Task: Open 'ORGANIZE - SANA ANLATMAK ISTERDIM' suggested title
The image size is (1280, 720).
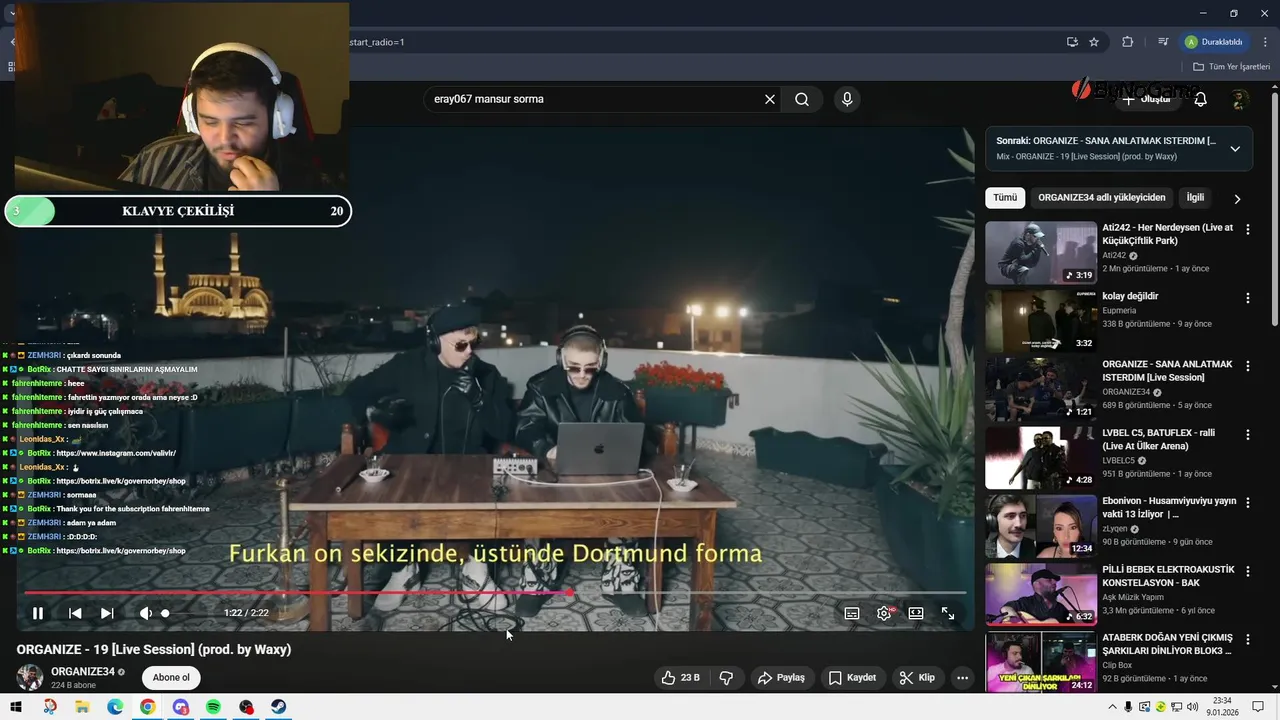Action: [x=1167, y=371]
